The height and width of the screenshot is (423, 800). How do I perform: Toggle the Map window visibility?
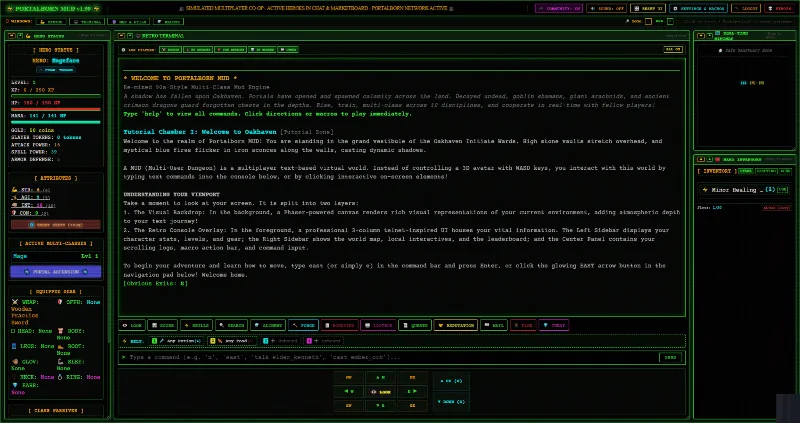pos(129,21)
